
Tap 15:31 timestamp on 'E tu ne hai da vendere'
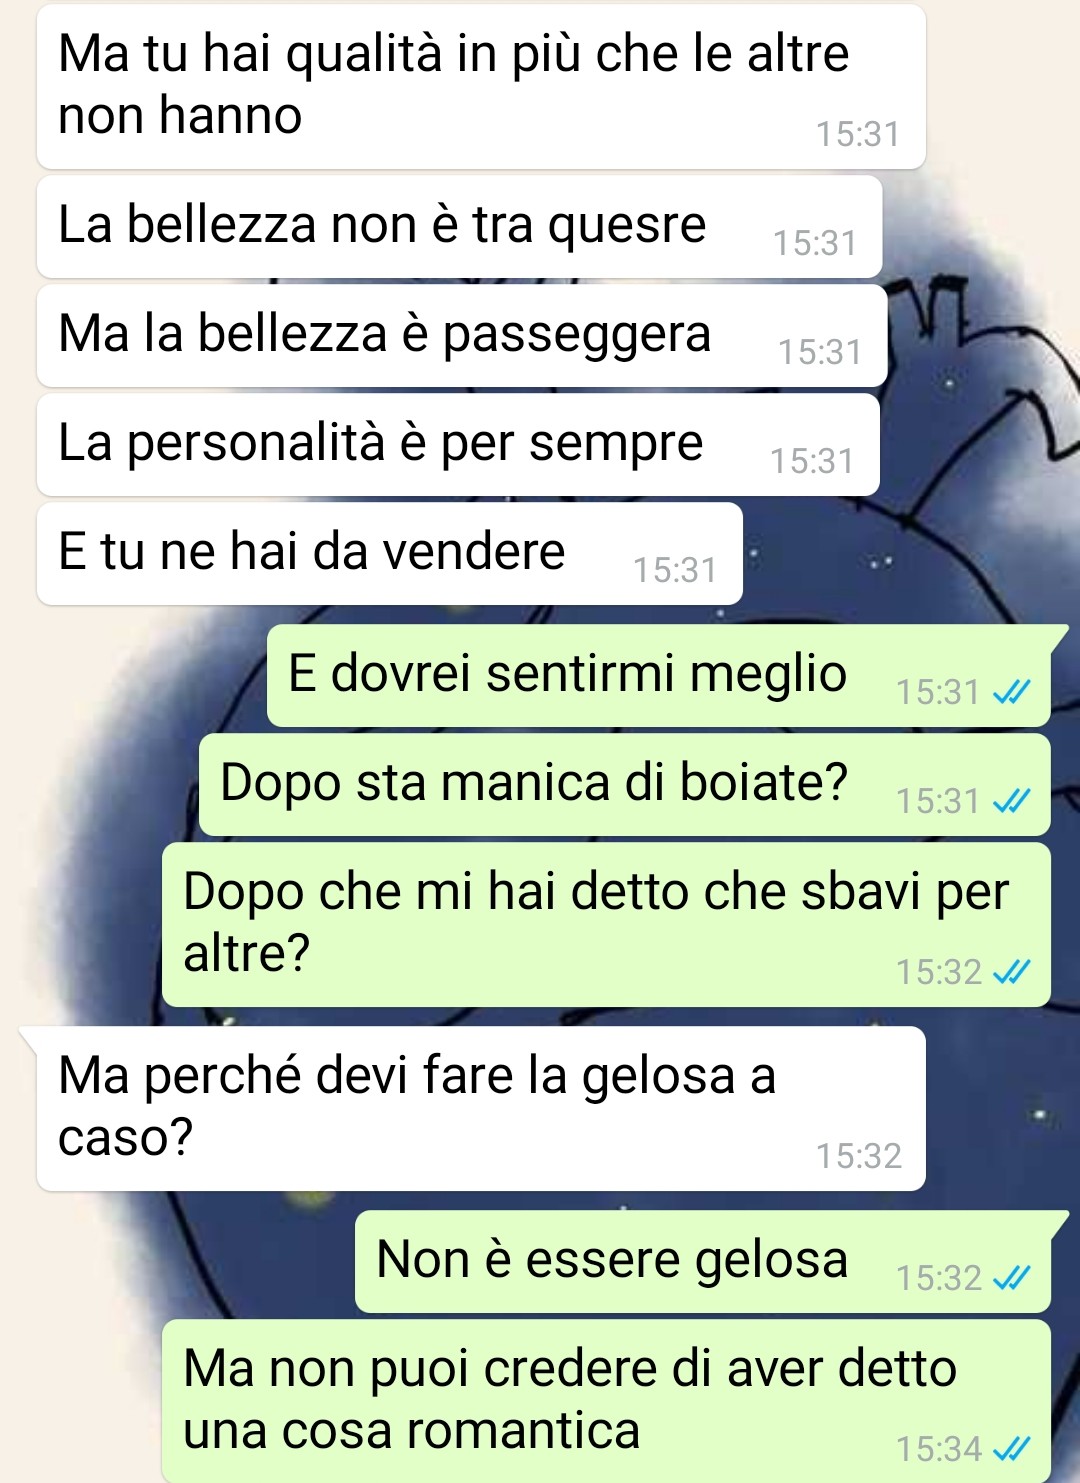coord(675,570)
